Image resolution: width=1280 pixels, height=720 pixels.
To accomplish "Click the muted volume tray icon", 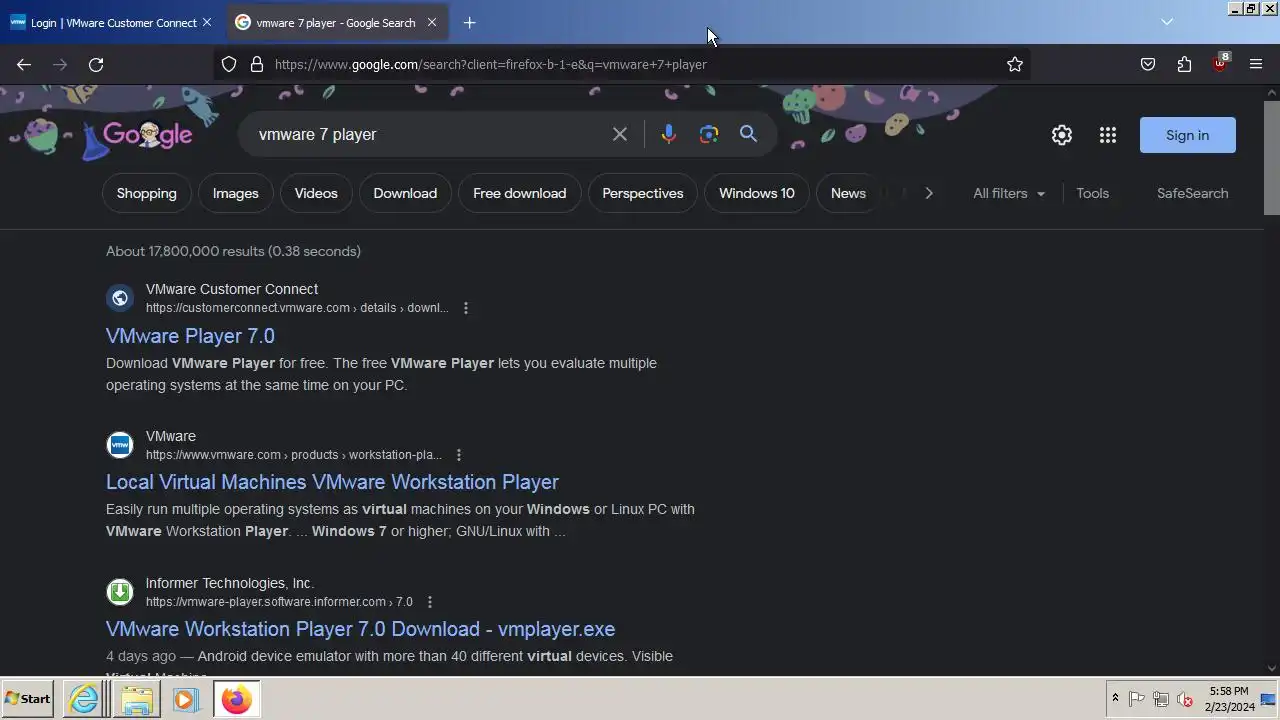I will (x=1185, y=699).
